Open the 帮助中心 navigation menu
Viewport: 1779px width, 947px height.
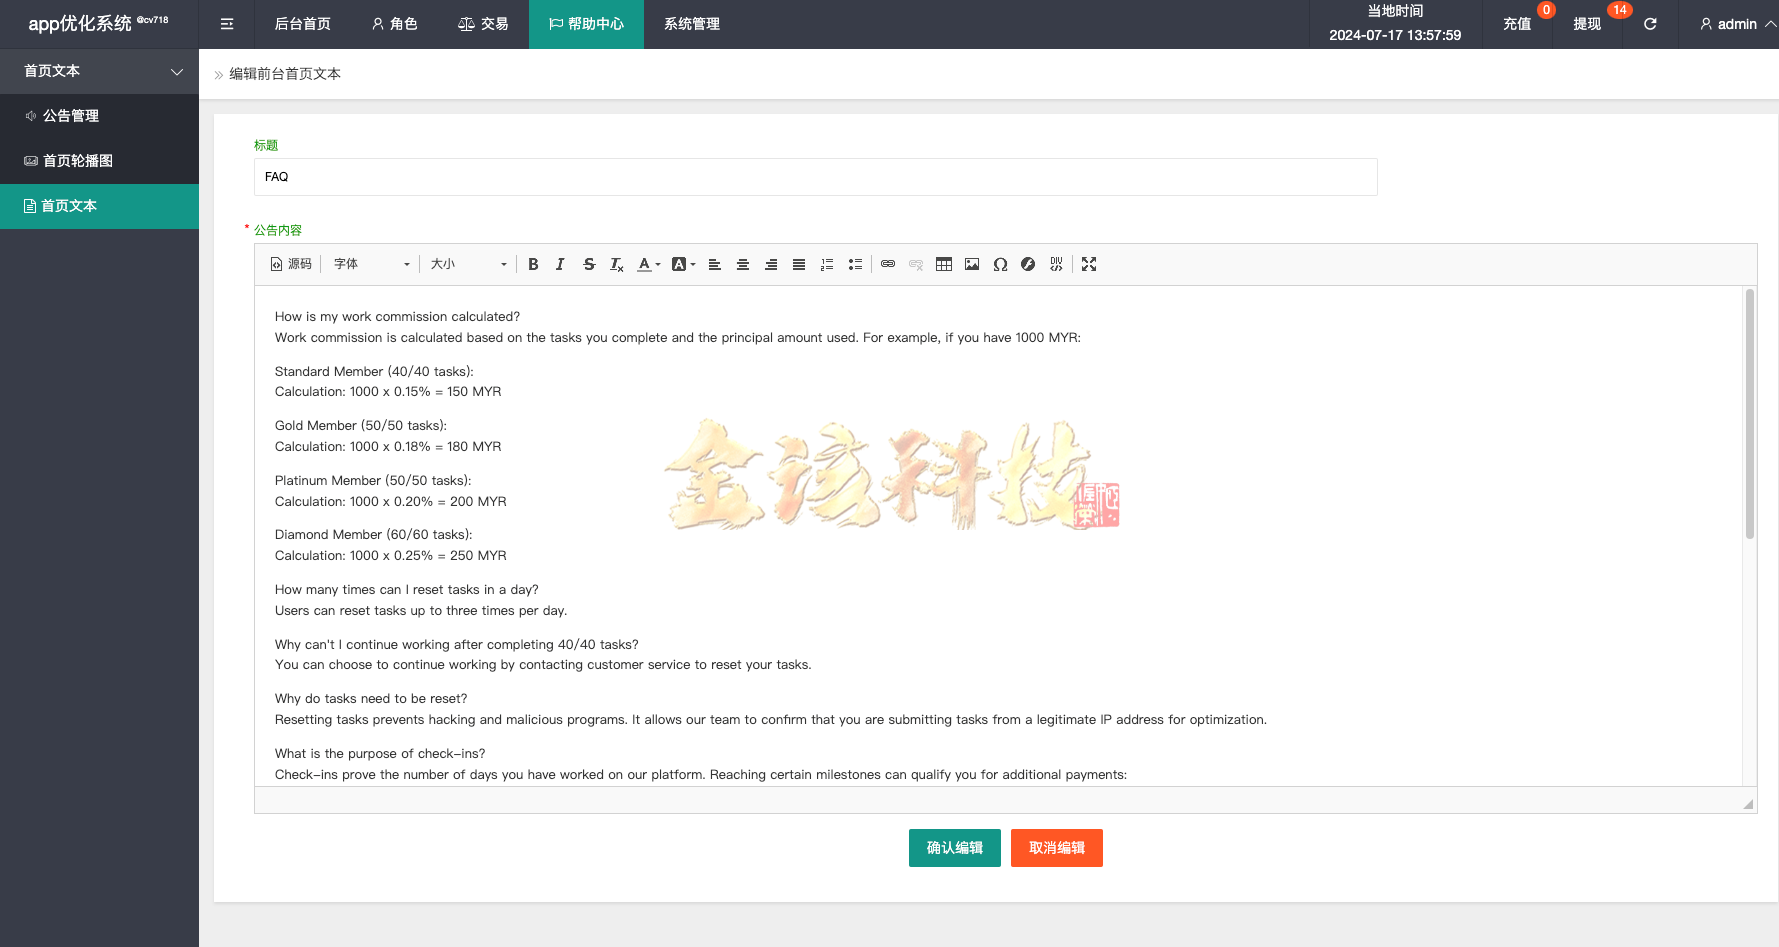coord(586,24)
